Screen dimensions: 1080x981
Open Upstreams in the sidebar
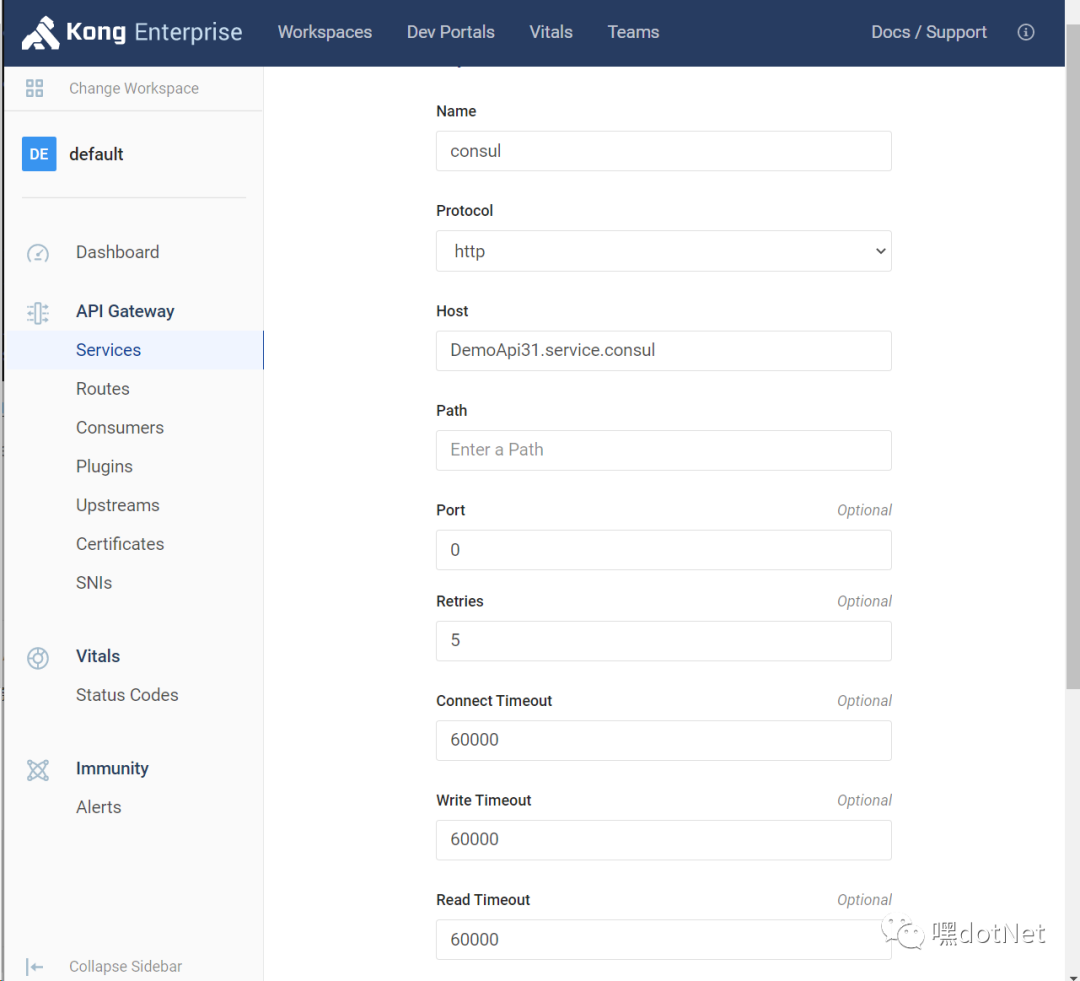tap(118, 505)
